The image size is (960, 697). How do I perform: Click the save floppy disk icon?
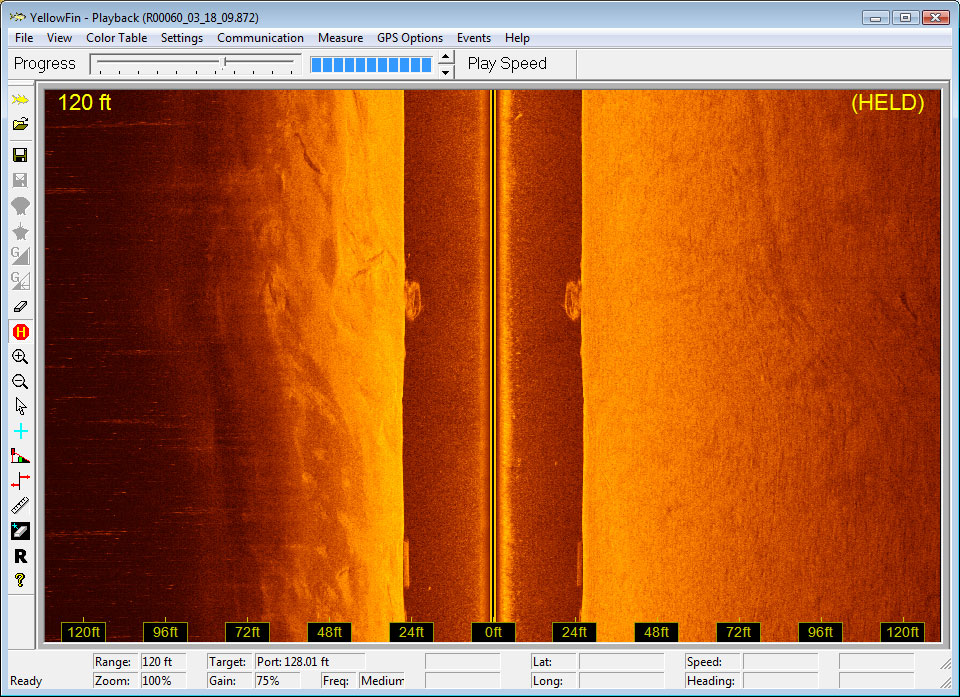20,155
